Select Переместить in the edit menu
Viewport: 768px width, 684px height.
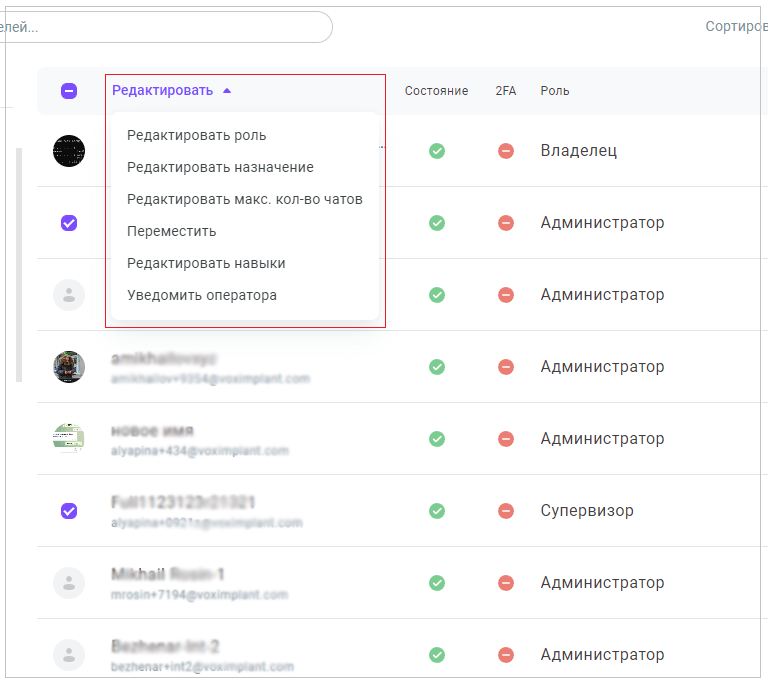pos(171,231)
